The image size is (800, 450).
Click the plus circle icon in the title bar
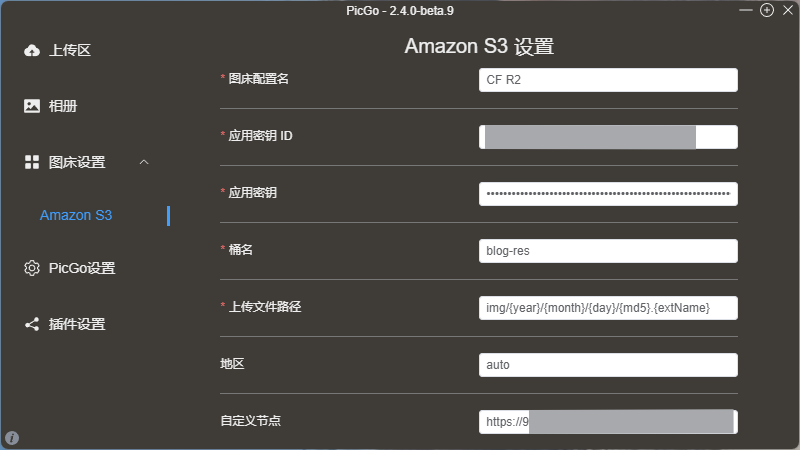tap(767, 10)
